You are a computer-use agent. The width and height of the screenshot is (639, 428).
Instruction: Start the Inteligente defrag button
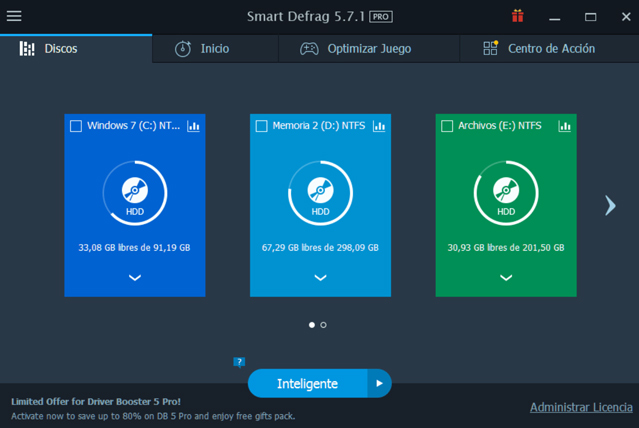[x=307, y=384]
